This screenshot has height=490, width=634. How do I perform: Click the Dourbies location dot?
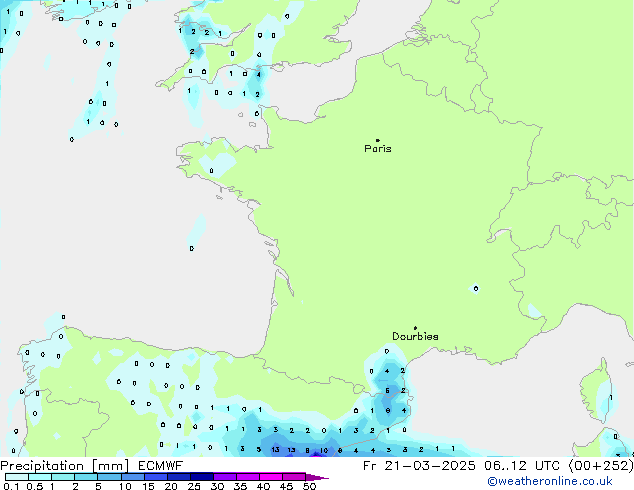415,328
